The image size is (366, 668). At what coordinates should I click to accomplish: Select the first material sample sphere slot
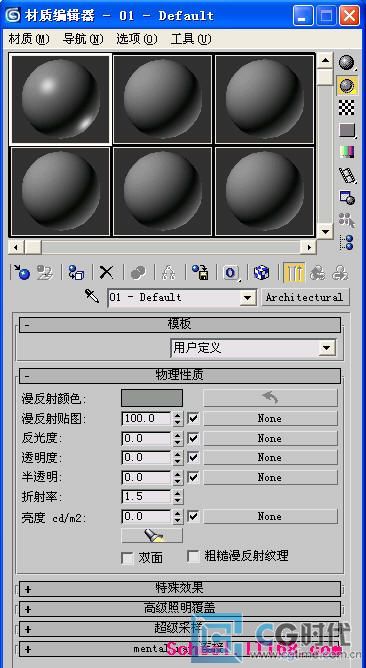pos(60,98)
